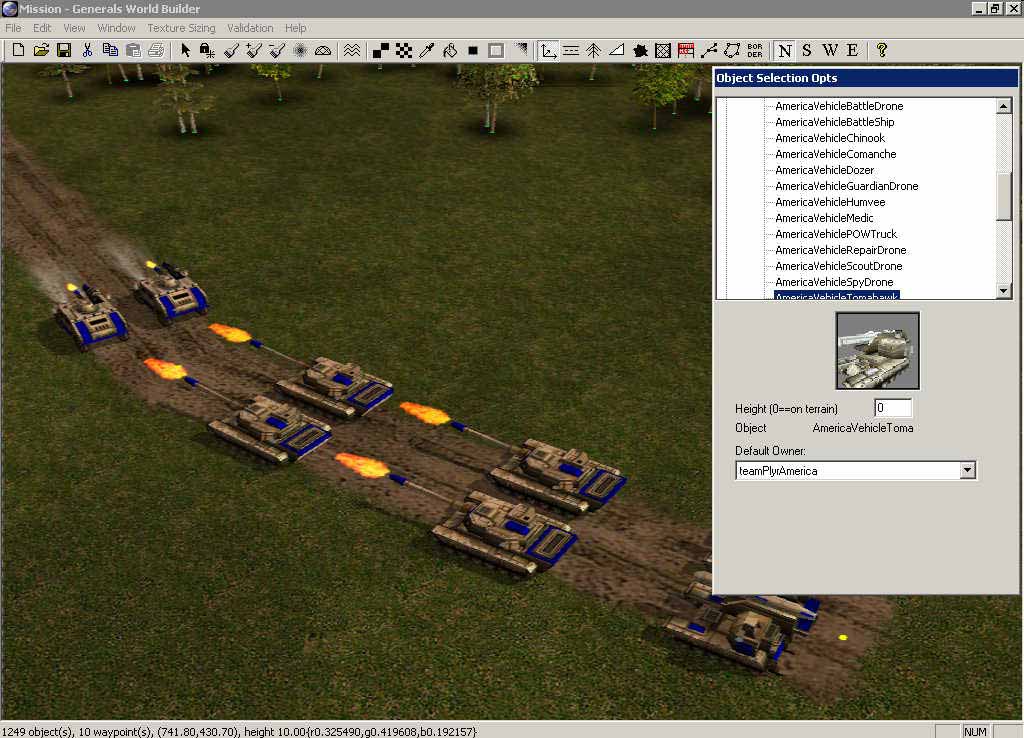Open the Default Owner dropdown
The height and width of the screenshot is (738, 1024).
(967, 470)
